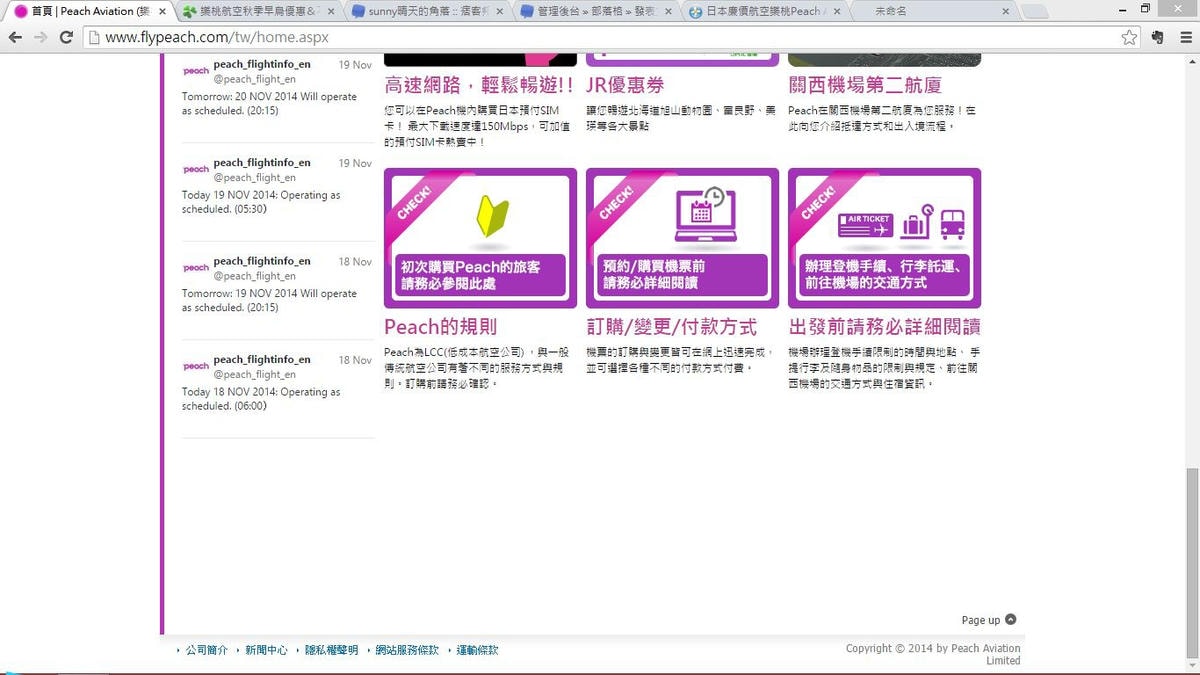Click the vertical page scrollbar thumb
The height and width of the screenshot is (675, 1200).
[1191, 560]
